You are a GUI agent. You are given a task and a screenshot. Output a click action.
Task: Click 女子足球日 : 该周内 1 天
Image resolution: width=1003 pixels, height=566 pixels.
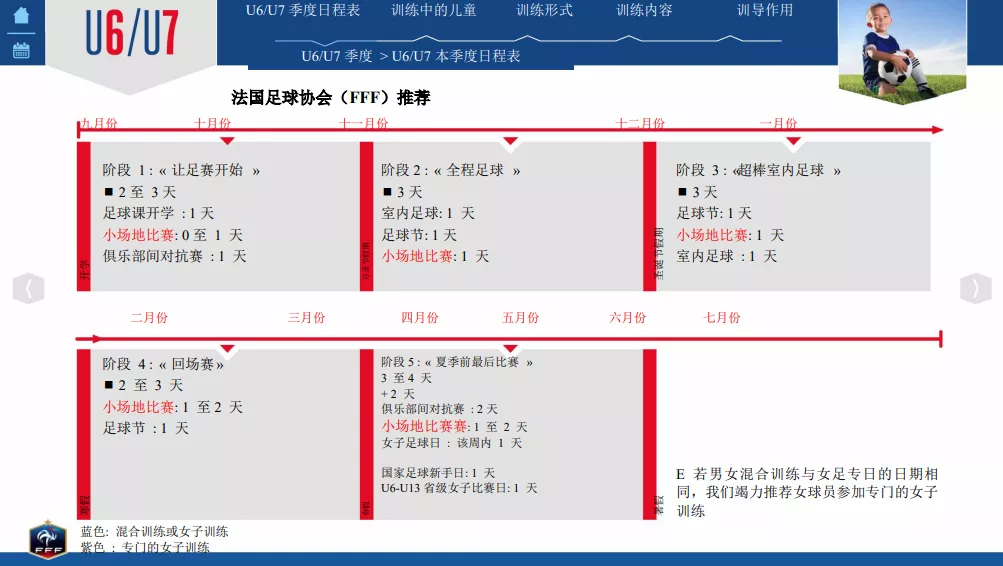[452, 443]
